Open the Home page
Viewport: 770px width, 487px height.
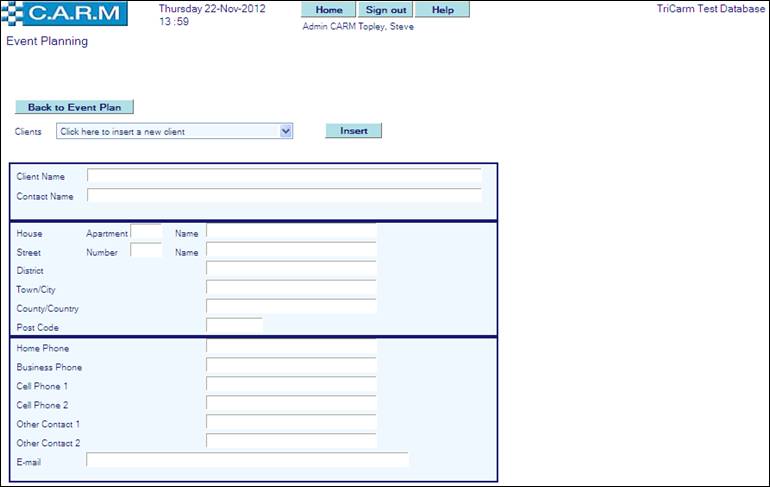click(x=329, y=10)
